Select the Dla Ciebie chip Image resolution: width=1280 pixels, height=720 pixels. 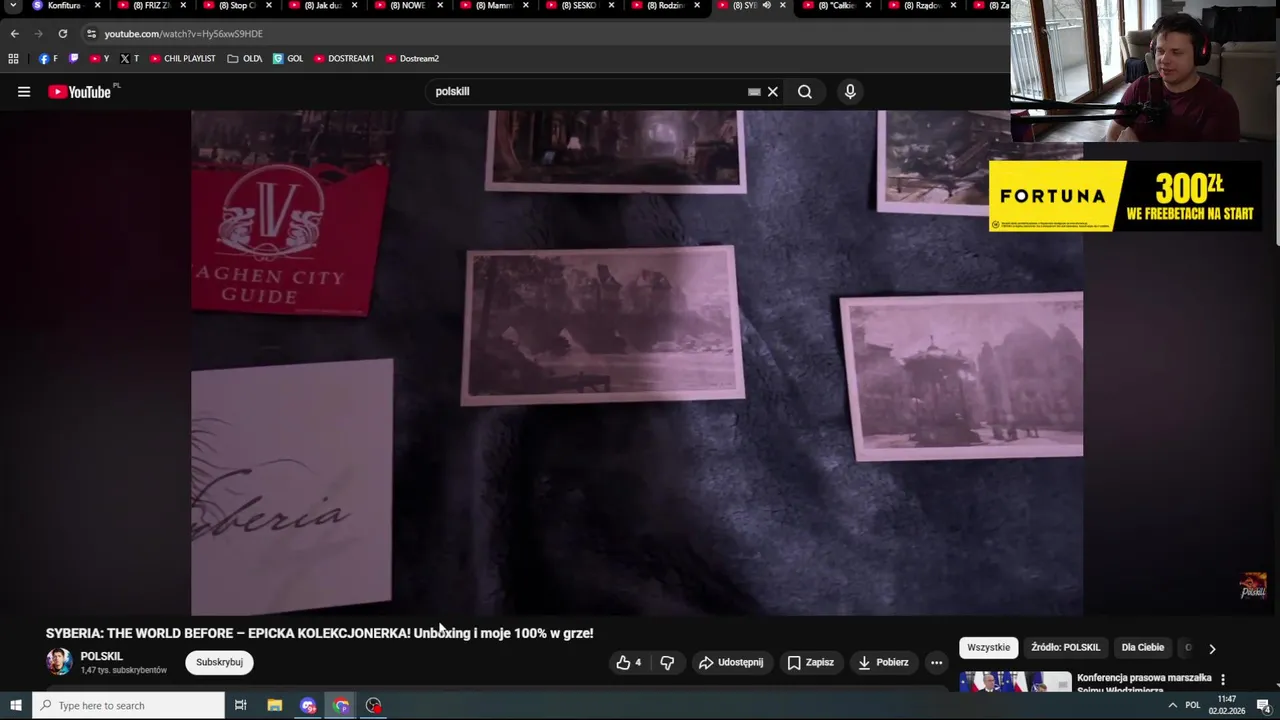(x=1142, y=647)
